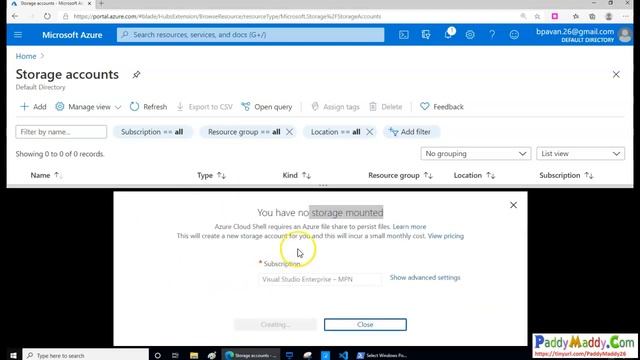Screen dimensions: 640x360
Task: Open Task View on taskbar
Action: 175,355
